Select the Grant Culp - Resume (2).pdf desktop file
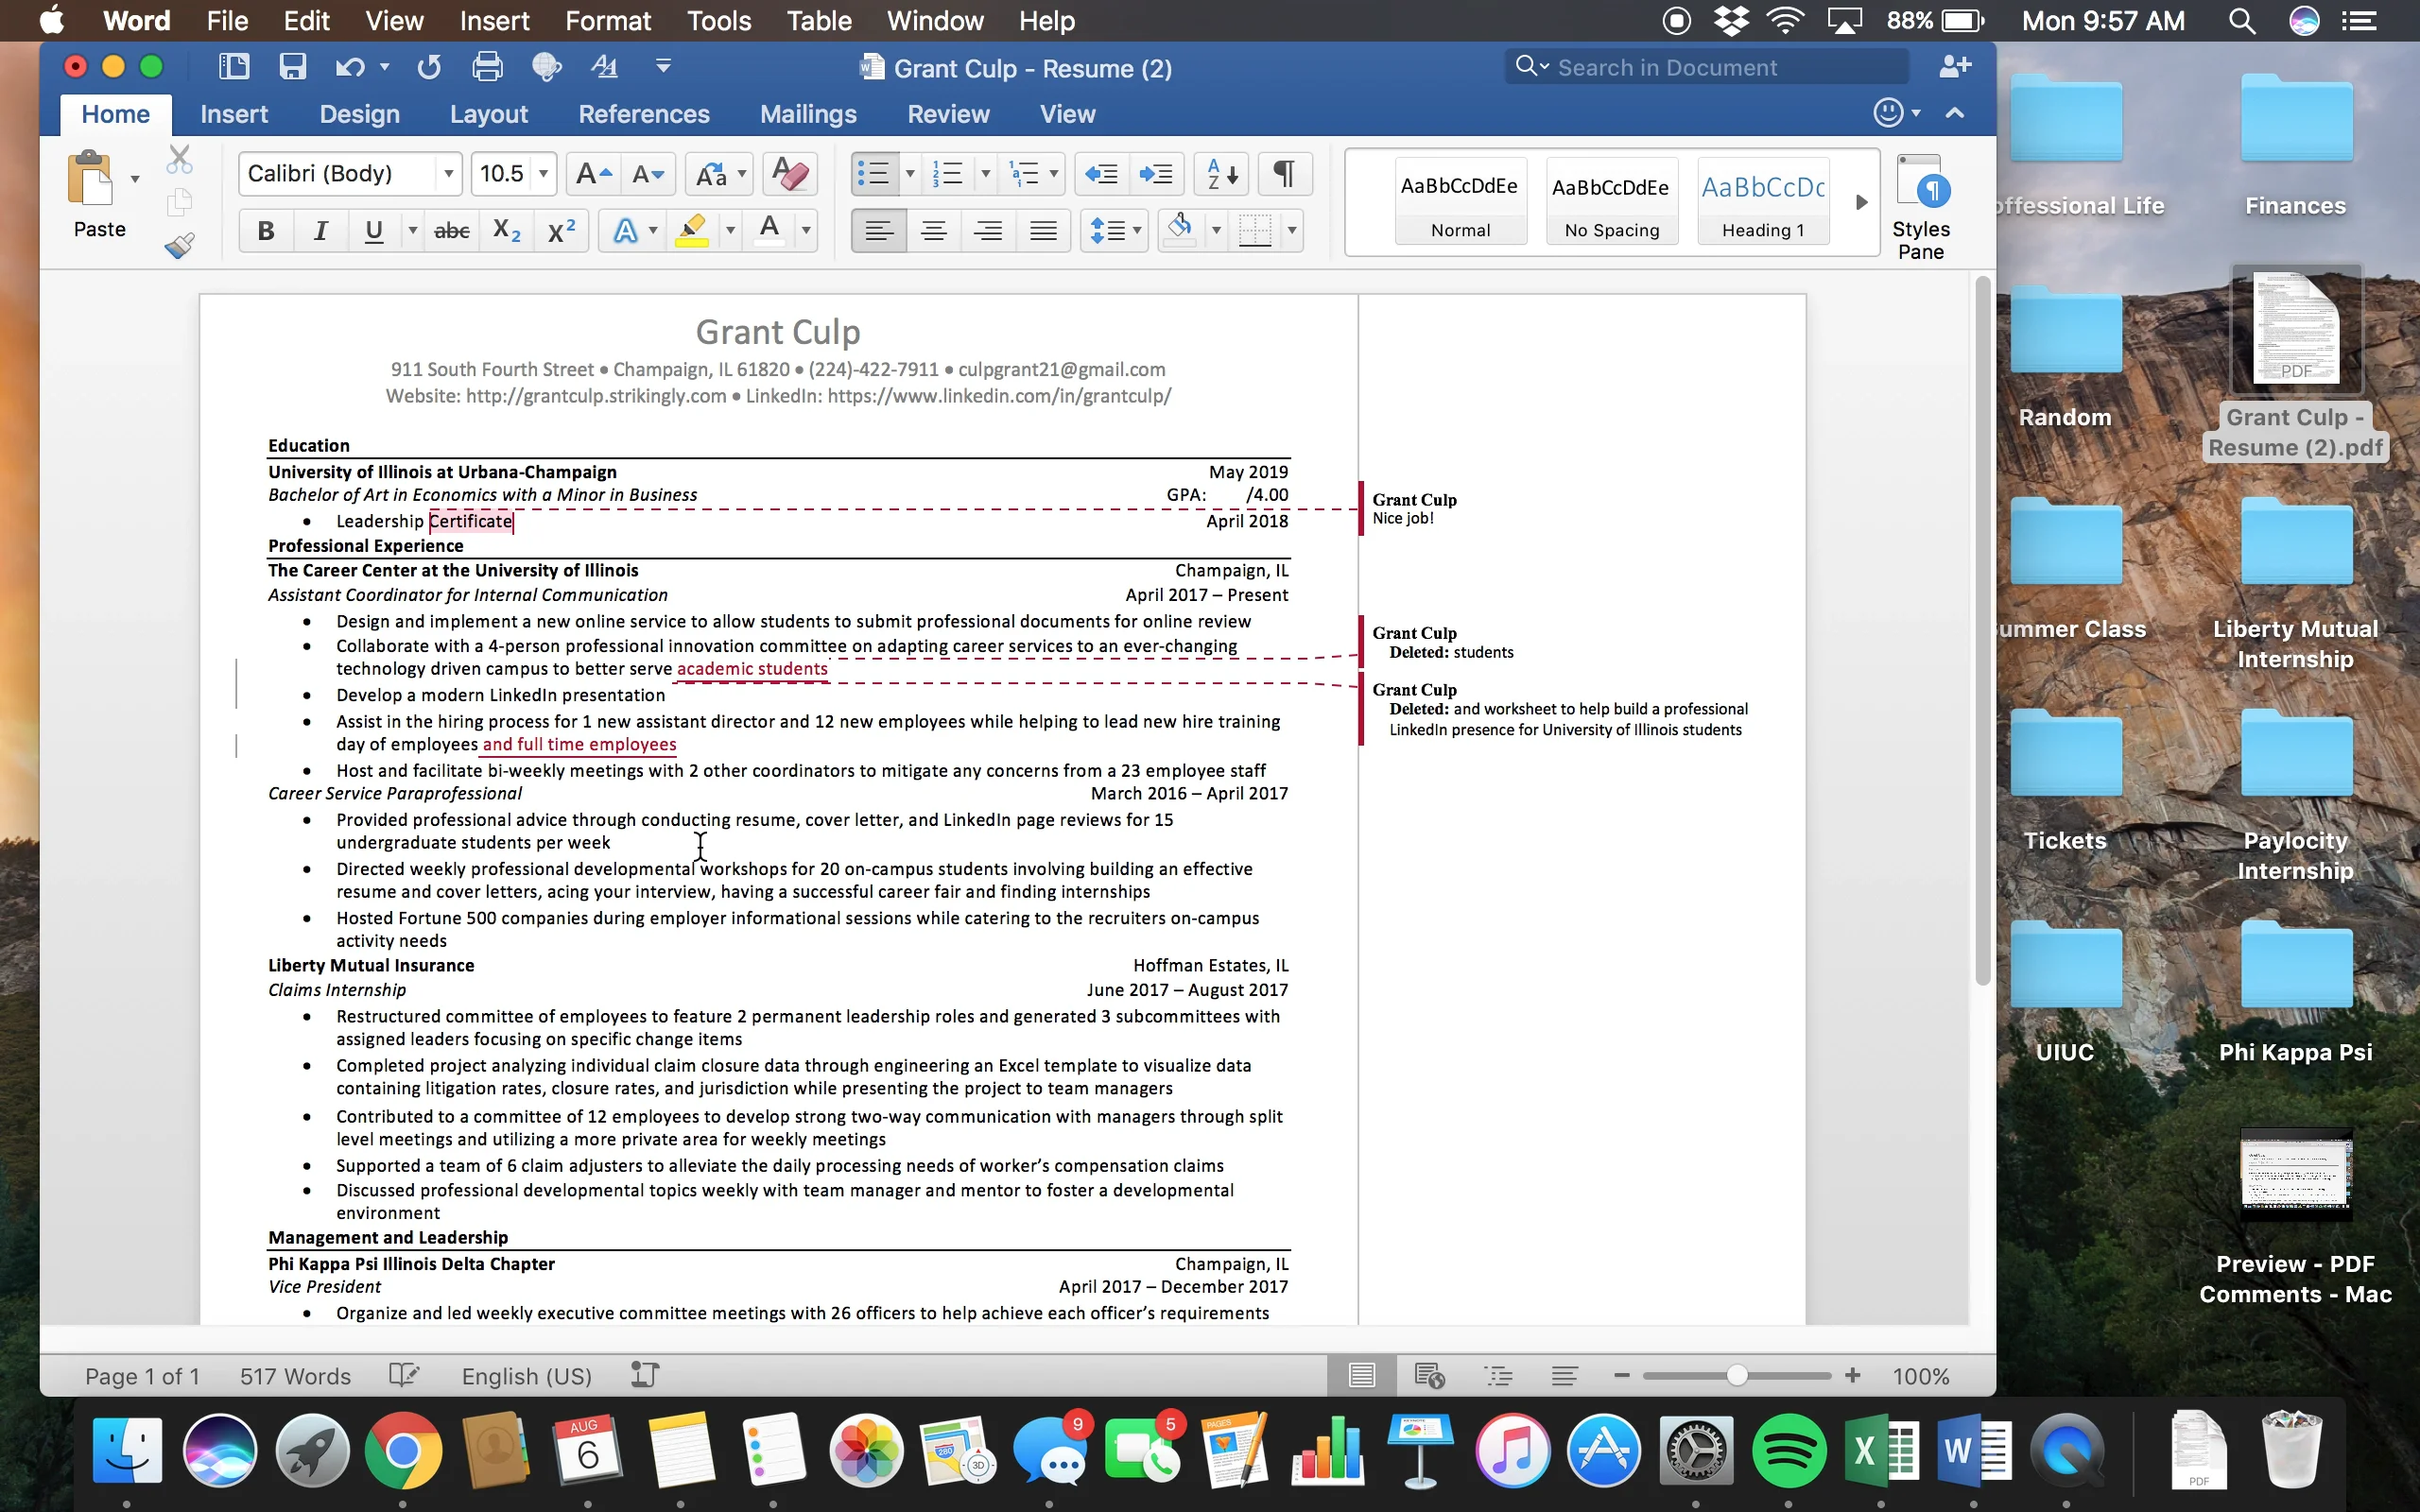The image size is (2420, 1512). click(2296, 364)
